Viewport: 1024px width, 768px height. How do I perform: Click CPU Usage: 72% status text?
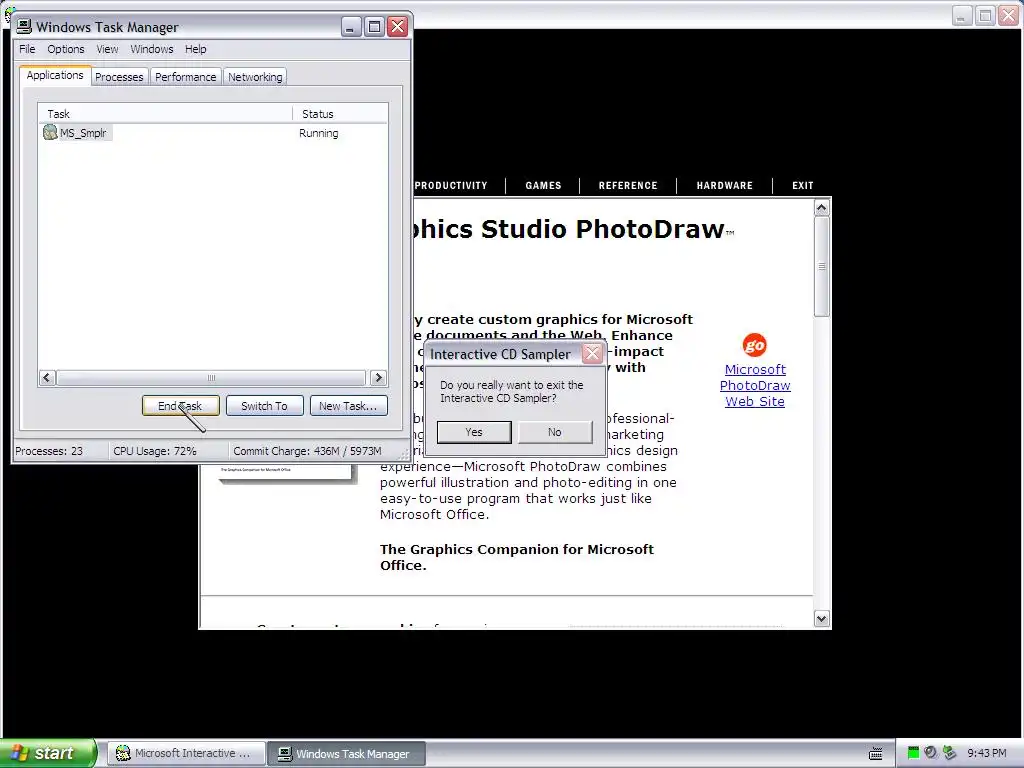click(155, 451)
